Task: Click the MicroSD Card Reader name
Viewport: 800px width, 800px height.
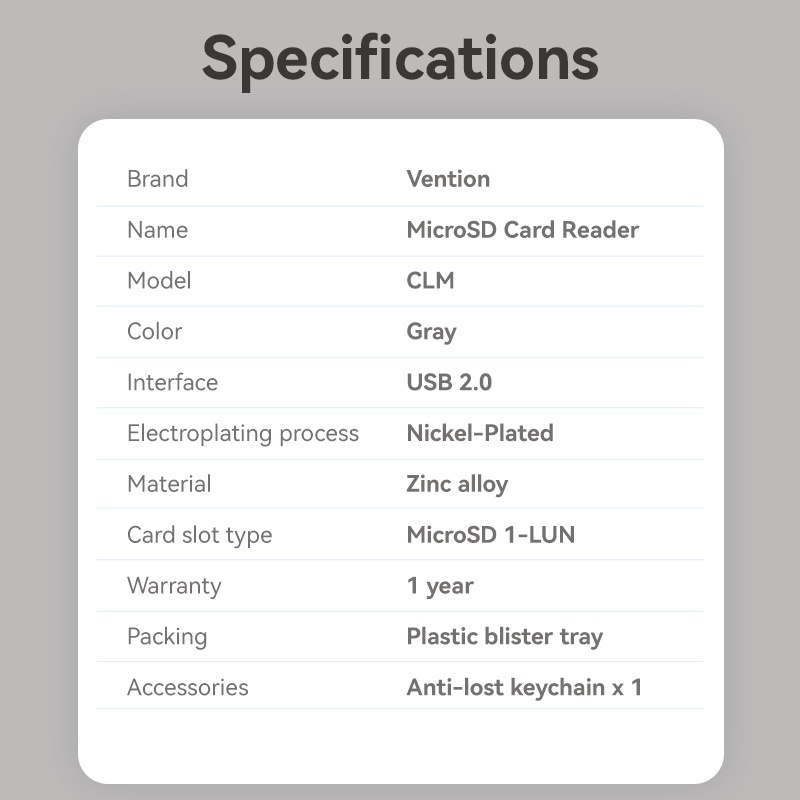Action: (x=522, y=230)
